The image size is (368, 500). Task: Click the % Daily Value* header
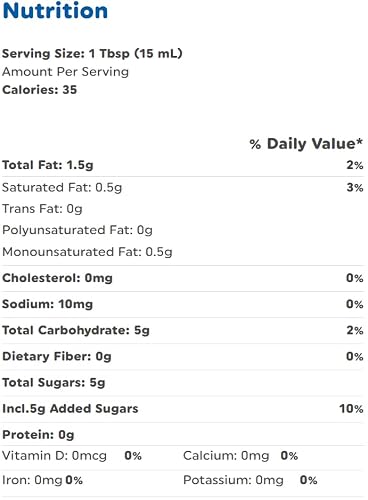pos(306,144)
